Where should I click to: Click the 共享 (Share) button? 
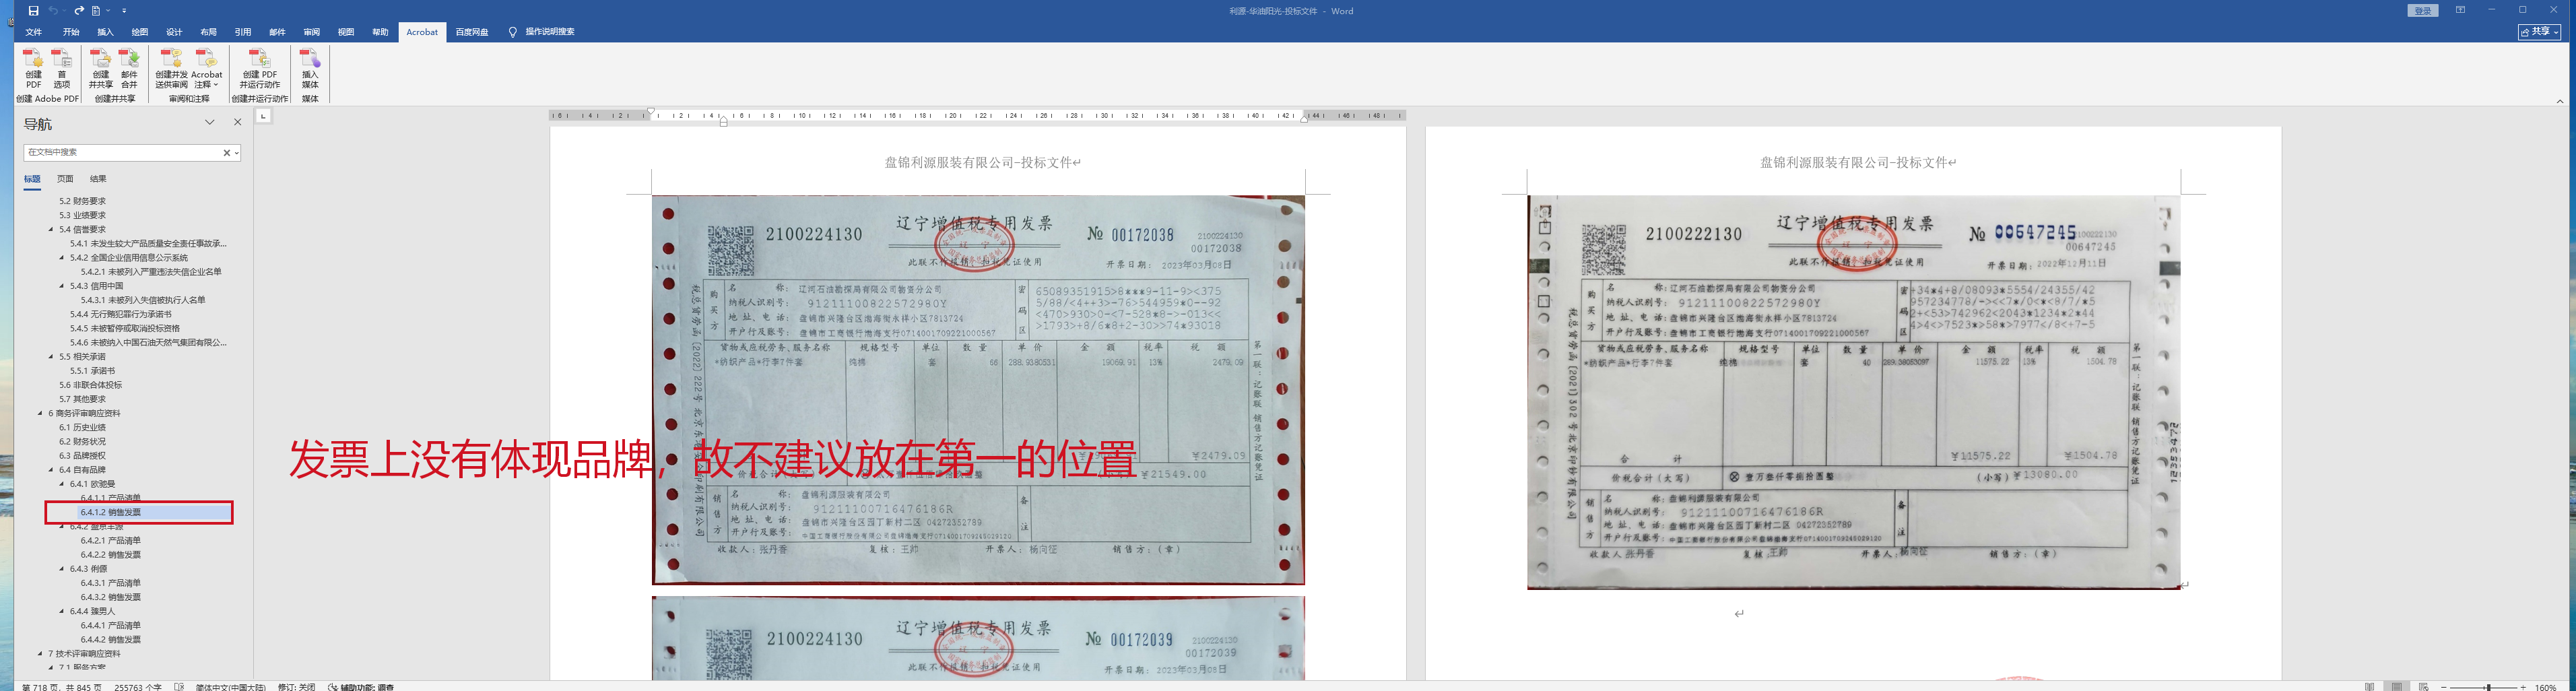pos(2540,32)
